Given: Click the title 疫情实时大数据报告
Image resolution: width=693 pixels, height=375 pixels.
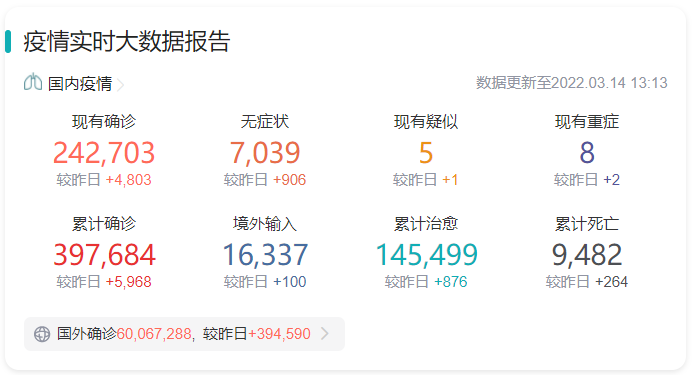Looking at the screenshot, I should click(x=126, y=42).
